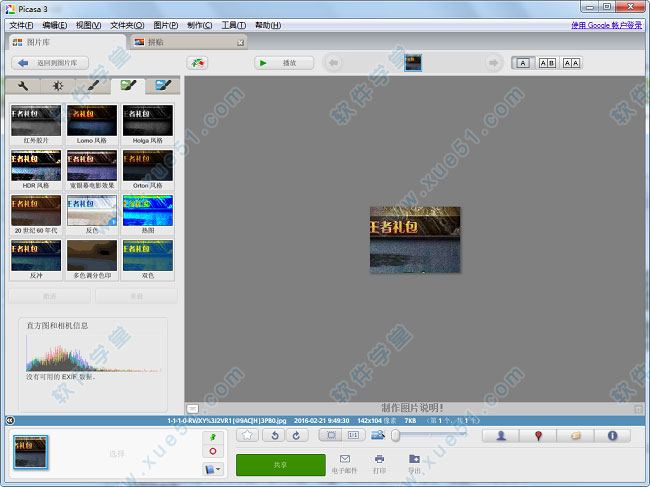Click the fit-to-window icon
Viewport: 650px width, 487px height.
(x=331, y=435)
